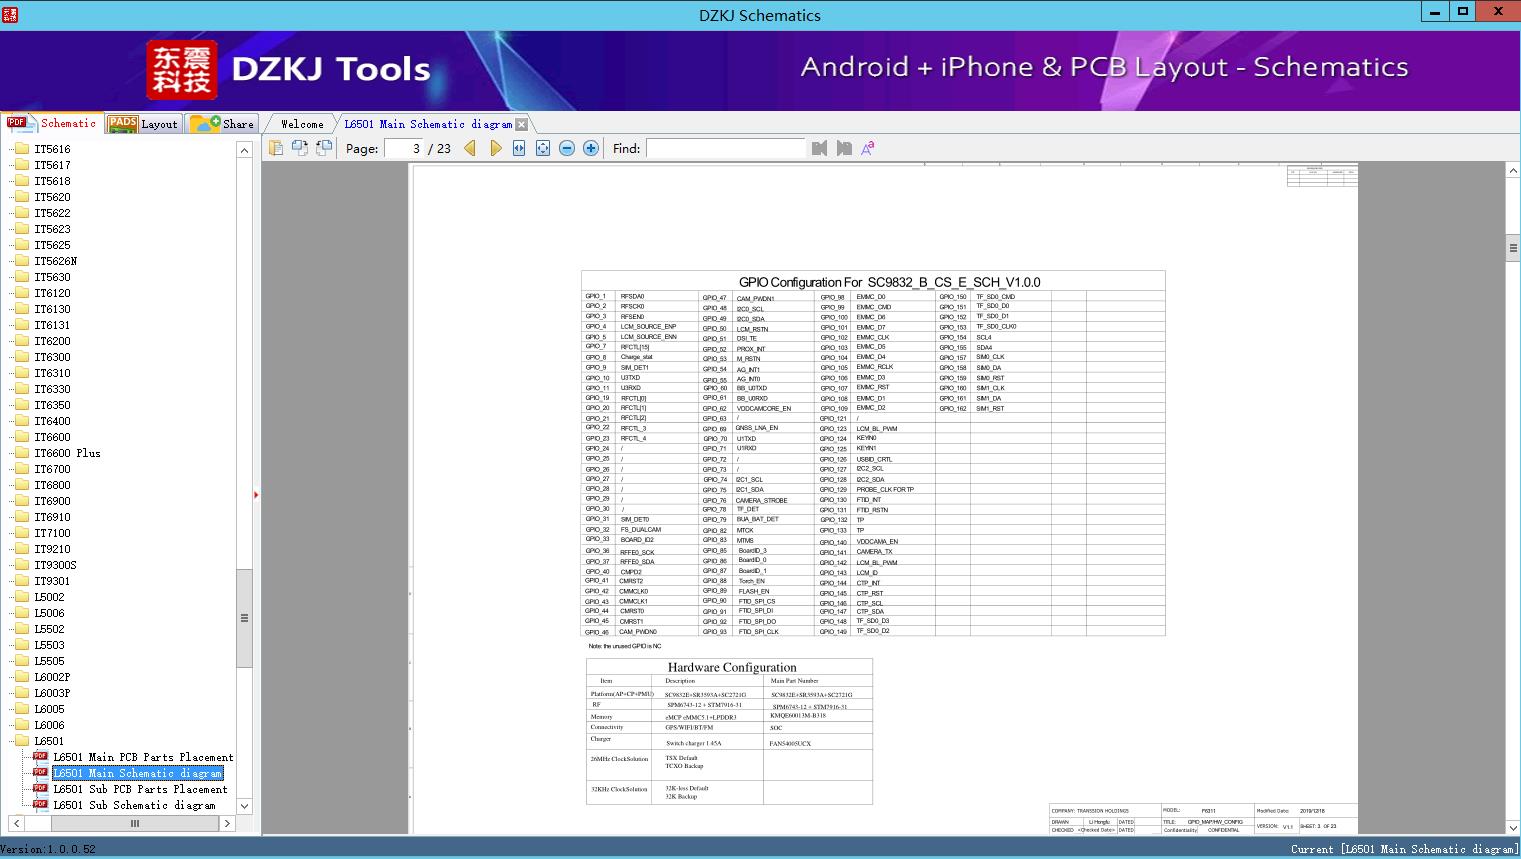Switch to the Schematic tab
1521x859 pixels.
[x=51, y=123]
